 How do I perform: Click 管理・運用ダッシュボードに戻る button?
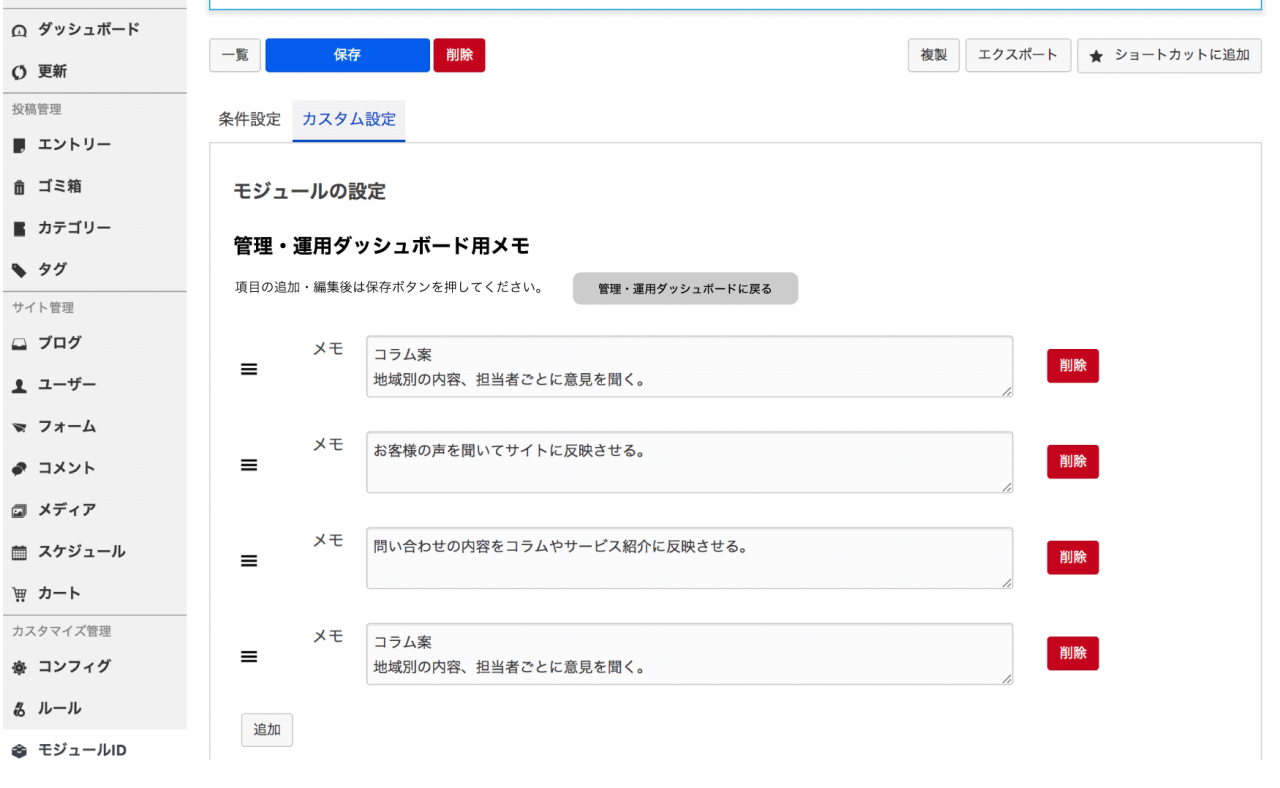pos(685,288)
